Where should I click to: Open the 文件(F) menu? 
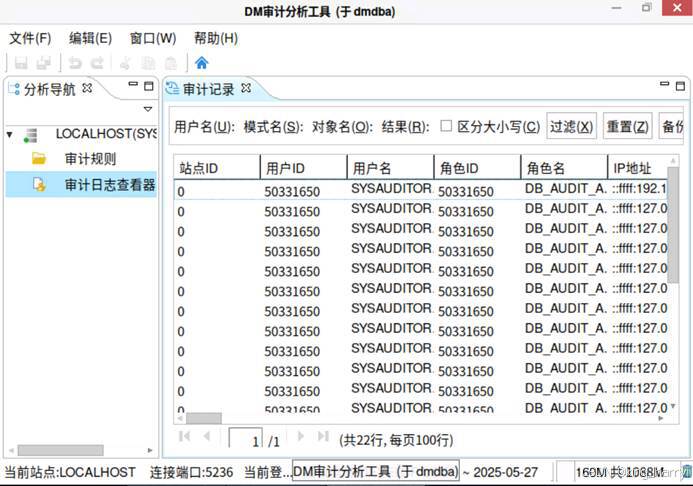pos(30,38)
